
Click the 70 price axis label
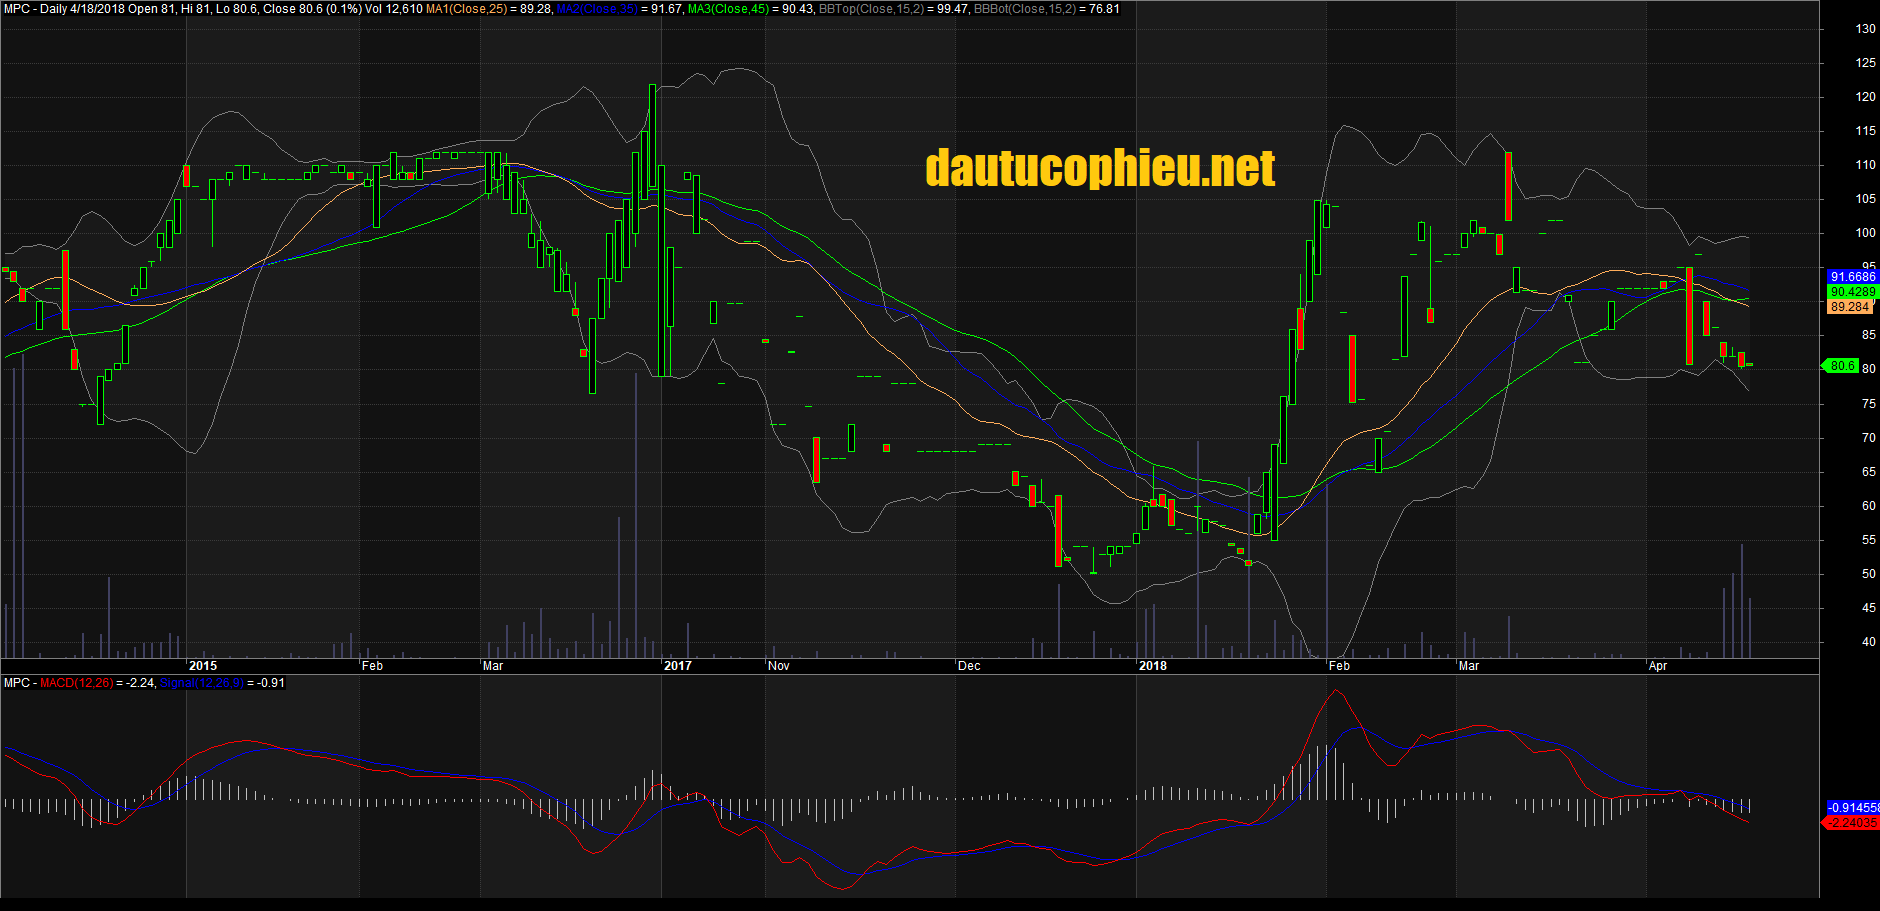[x=1869, y=438]
